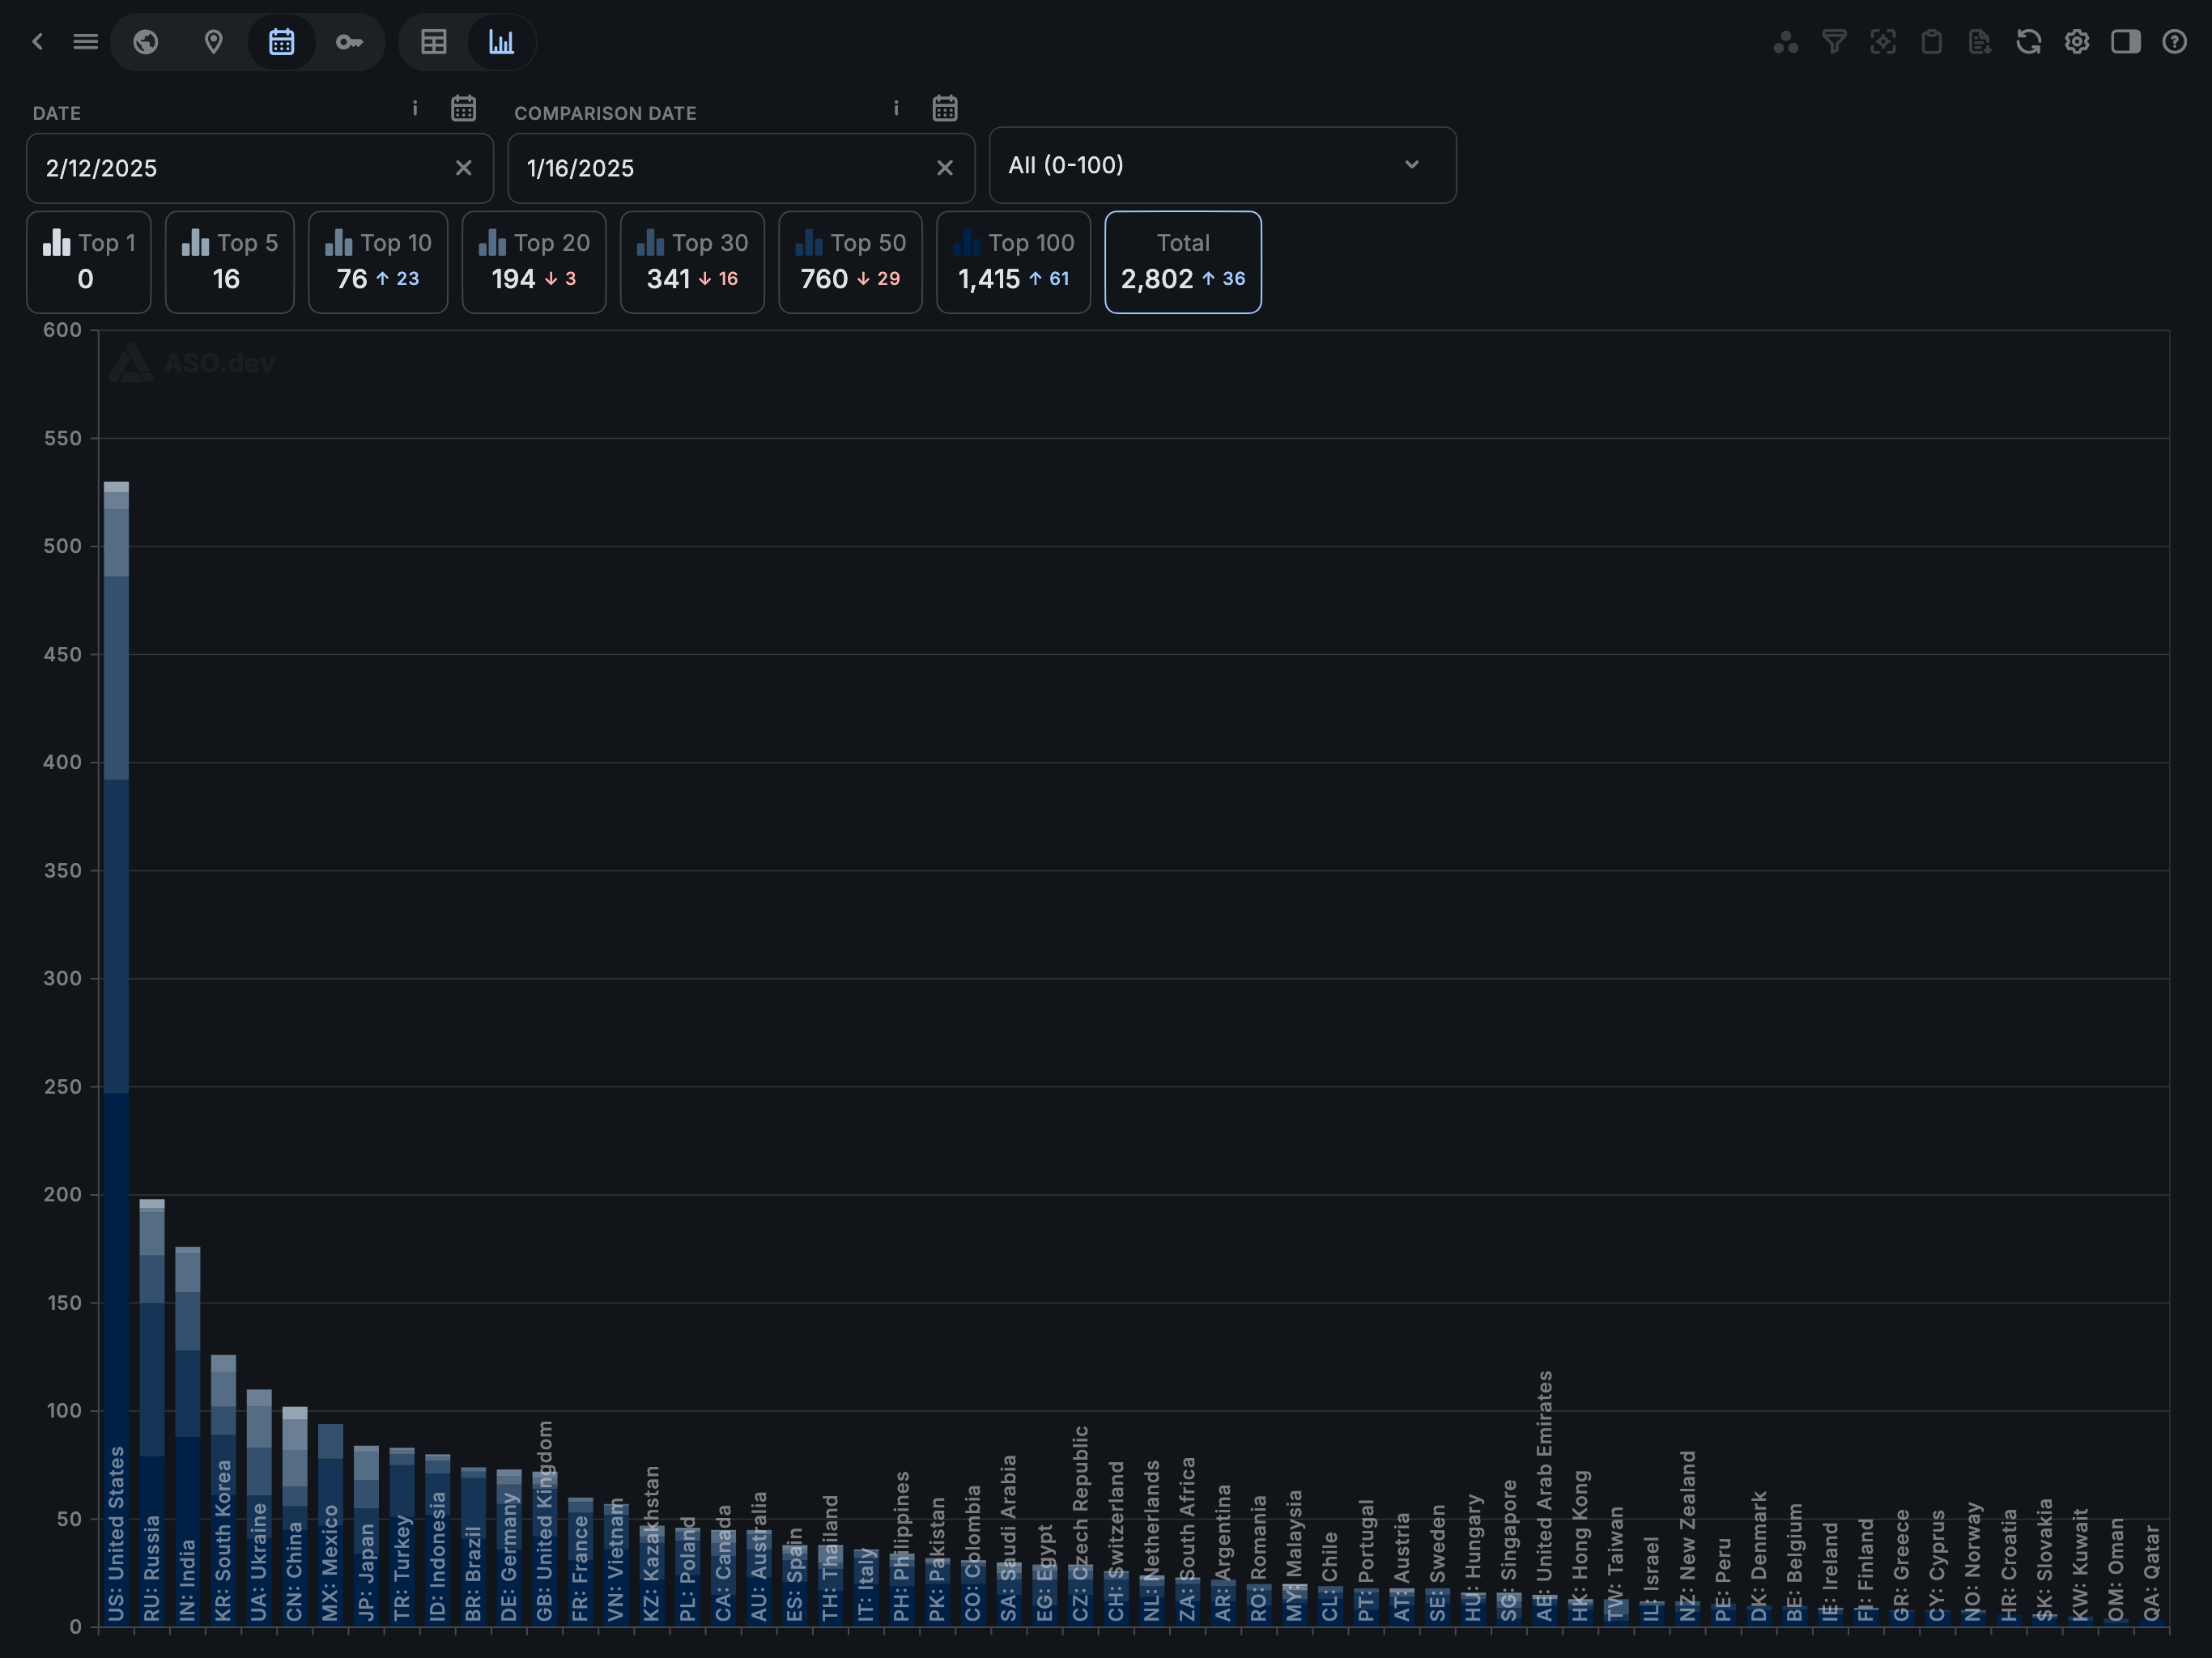The image size is (2212, 1658).
Task: Select the Top 100 tab
Action: (1013, 262)
